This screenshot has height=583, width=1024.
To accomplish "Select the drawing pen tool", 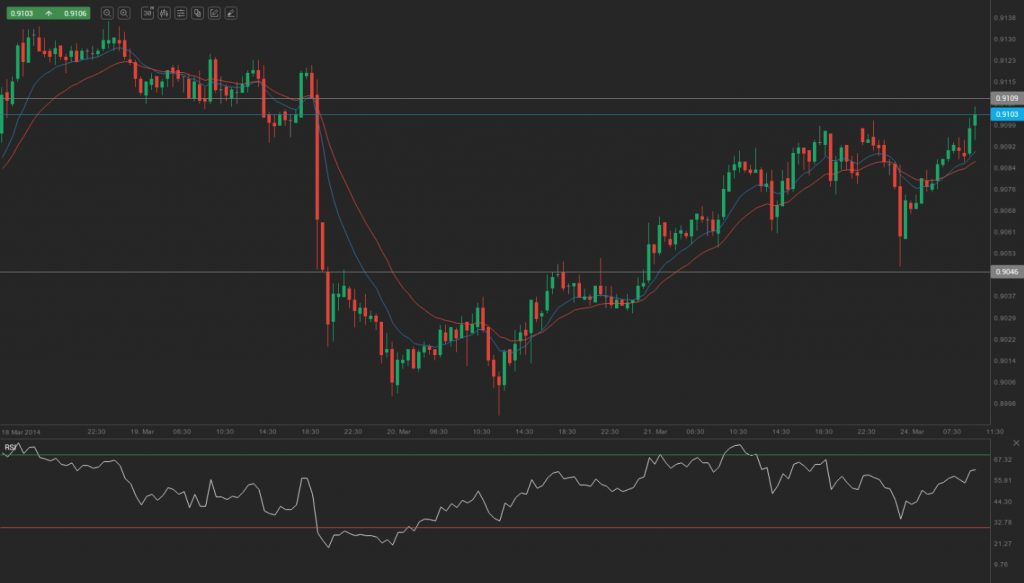I will (230, 13).
